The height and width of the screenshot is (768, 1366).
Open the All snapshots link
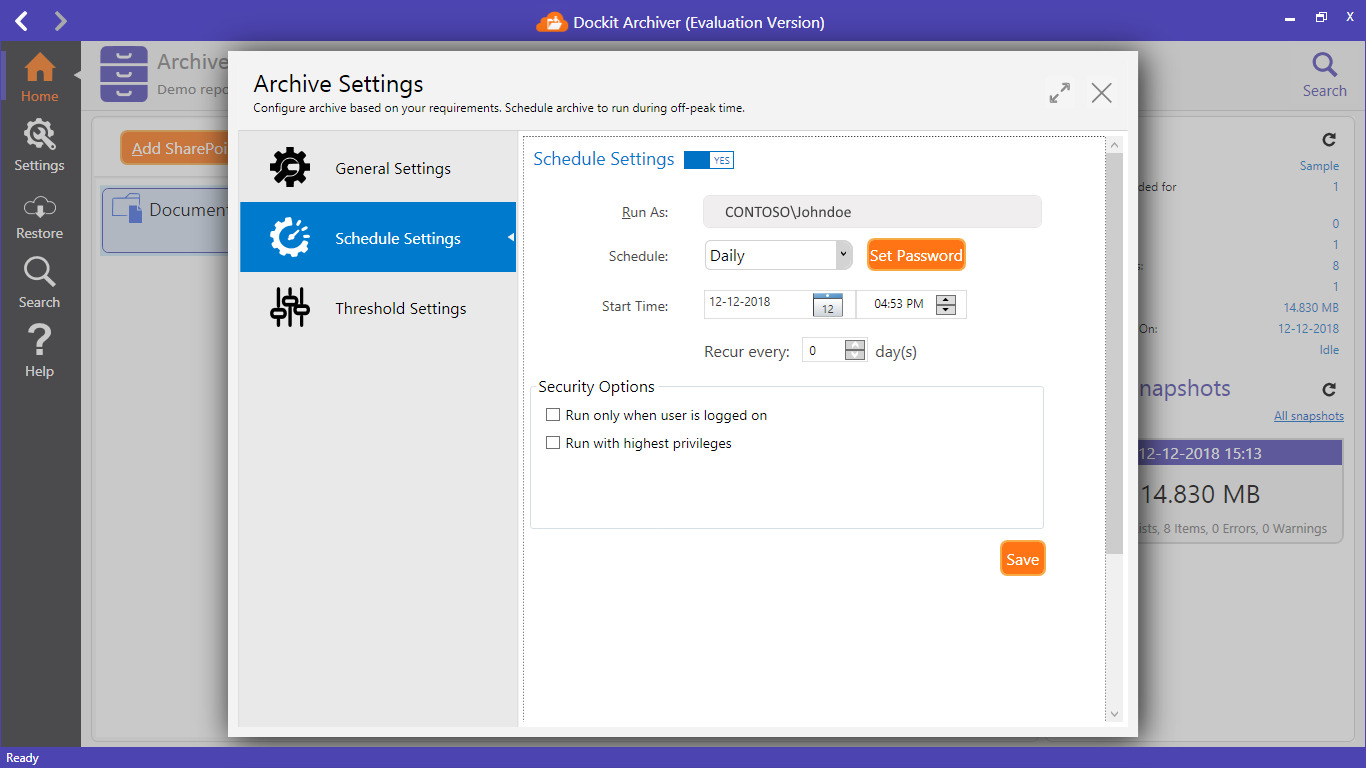pyautogui.click(x=1308, y=416)
